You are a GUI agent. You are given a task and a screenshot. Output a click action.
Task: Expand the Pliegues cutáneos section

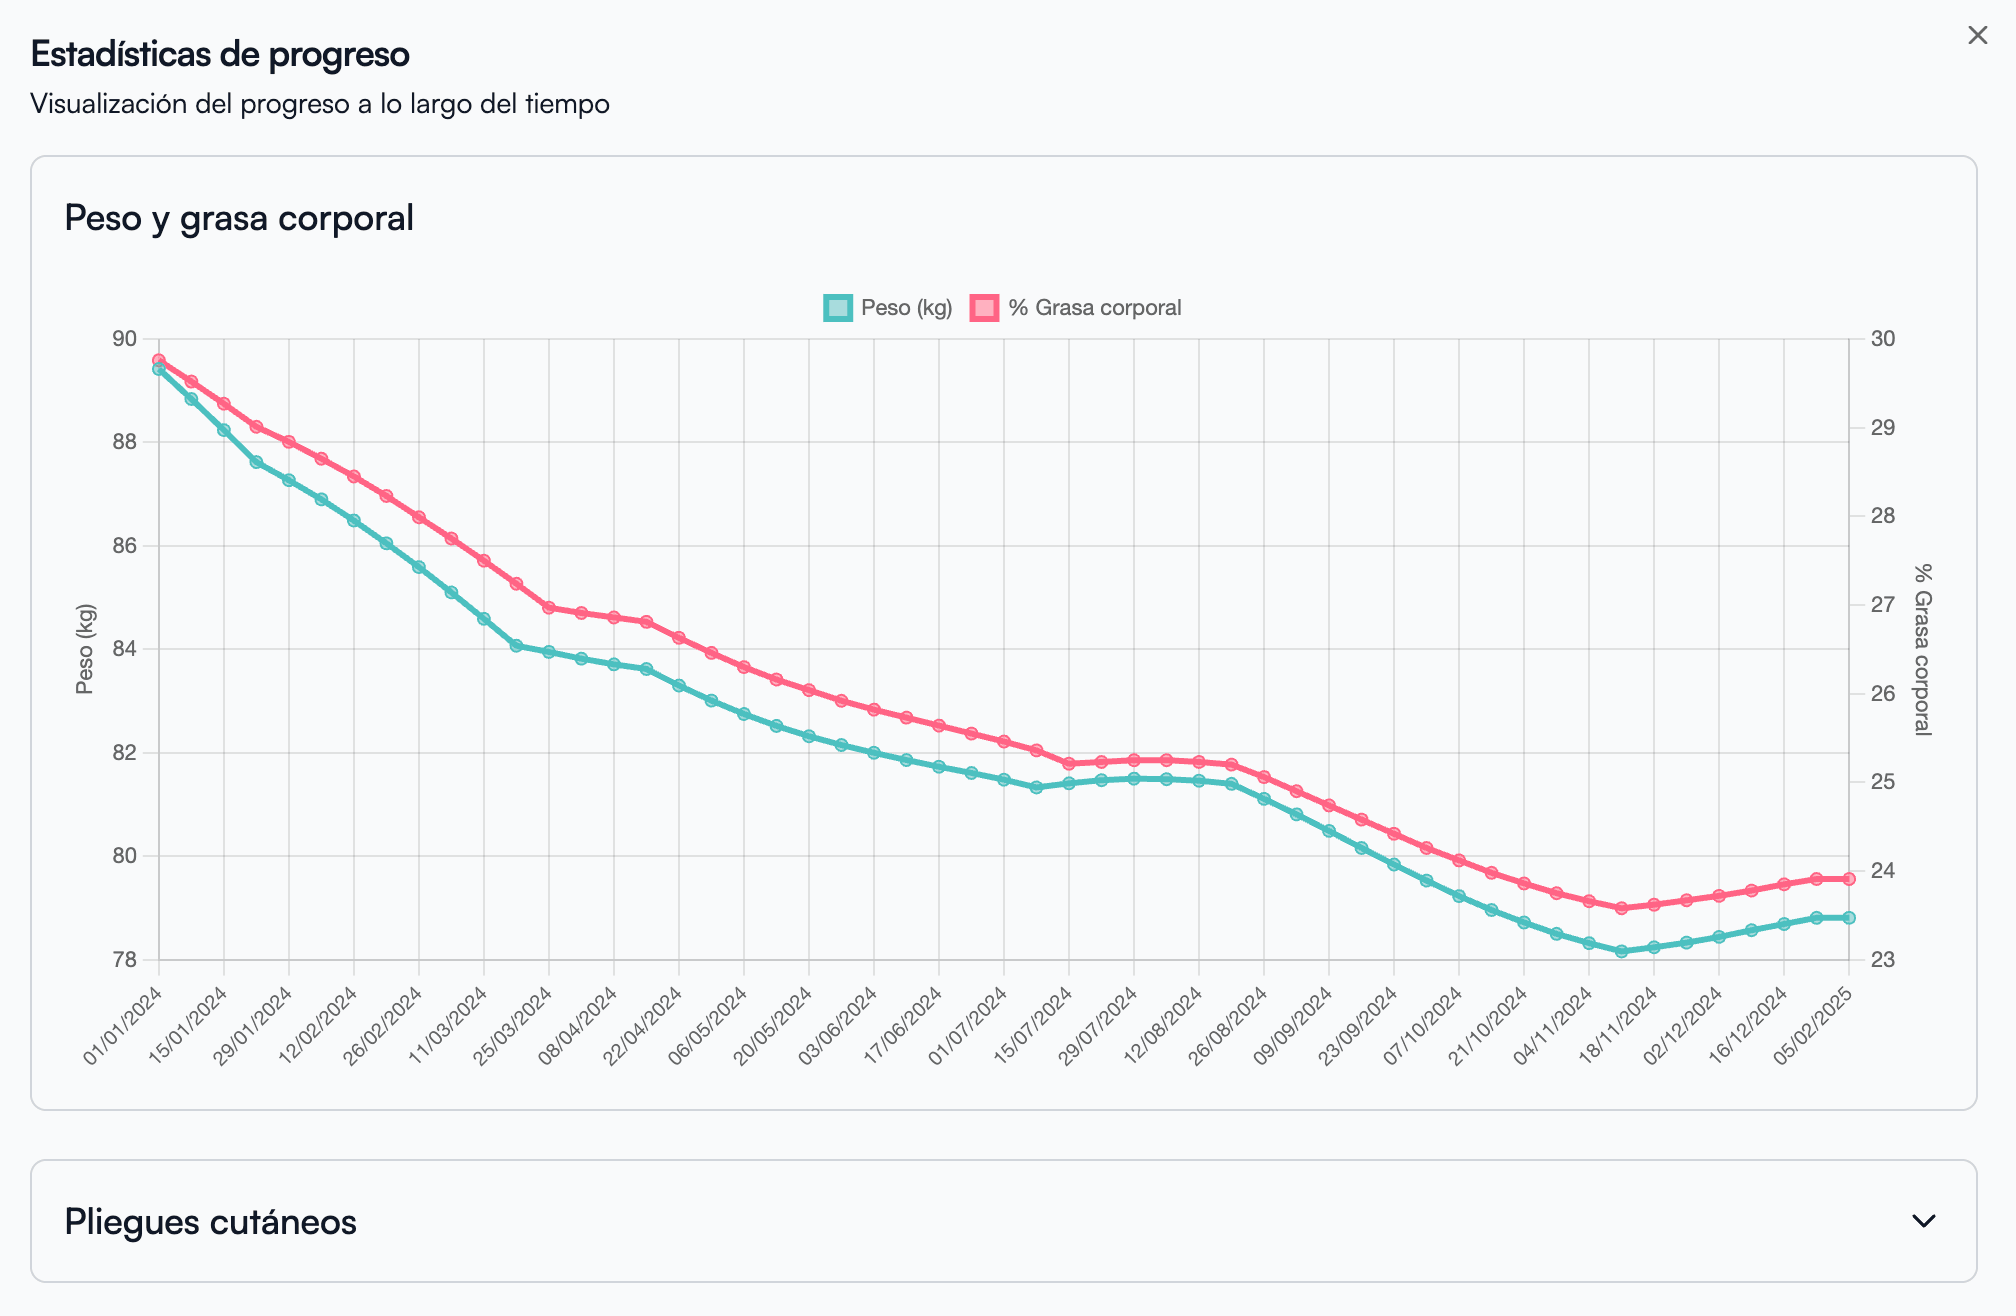coord(1000,1222)
